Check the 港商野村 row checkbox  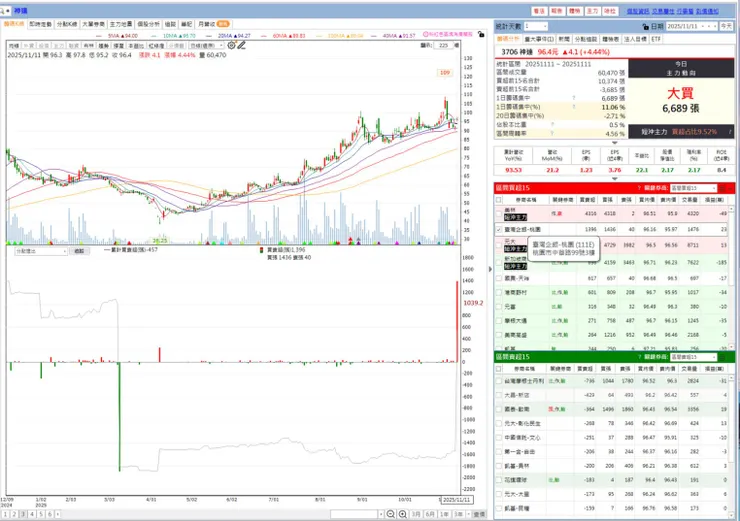pos(499,293)
